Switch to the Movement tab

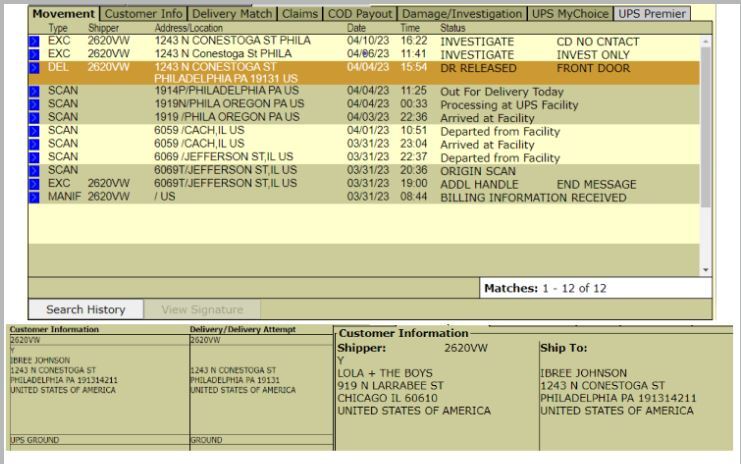64,14
